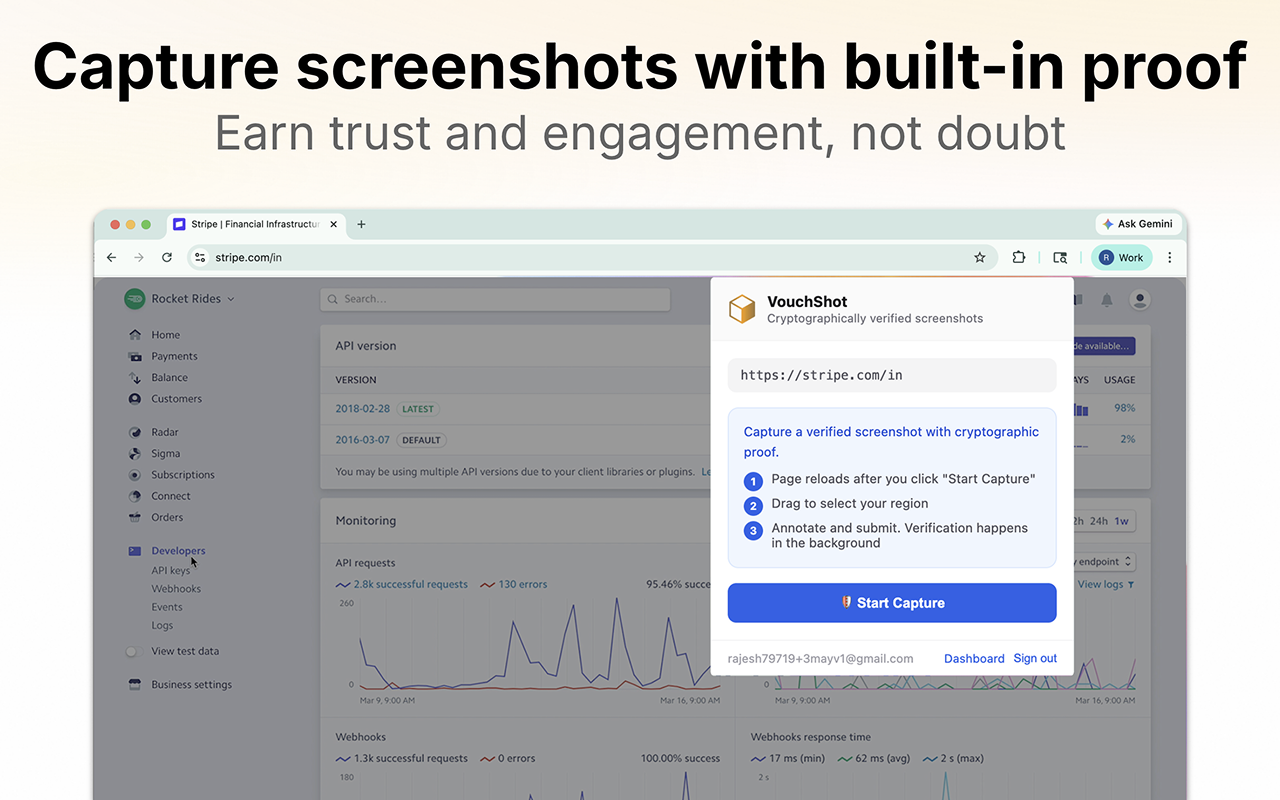Image resolution: width=1280 pixels, height=800 pixels.
Task: Click the Stripe Search field
Action: (x=495, y=299)
